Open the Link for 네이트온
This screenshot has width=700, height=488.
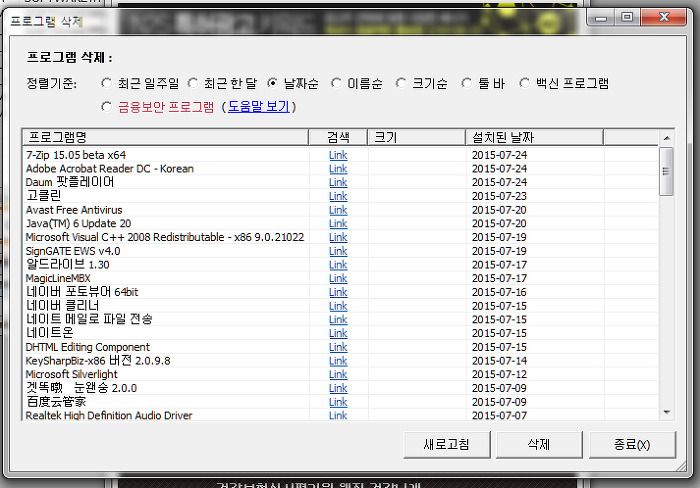click(338, 333)
